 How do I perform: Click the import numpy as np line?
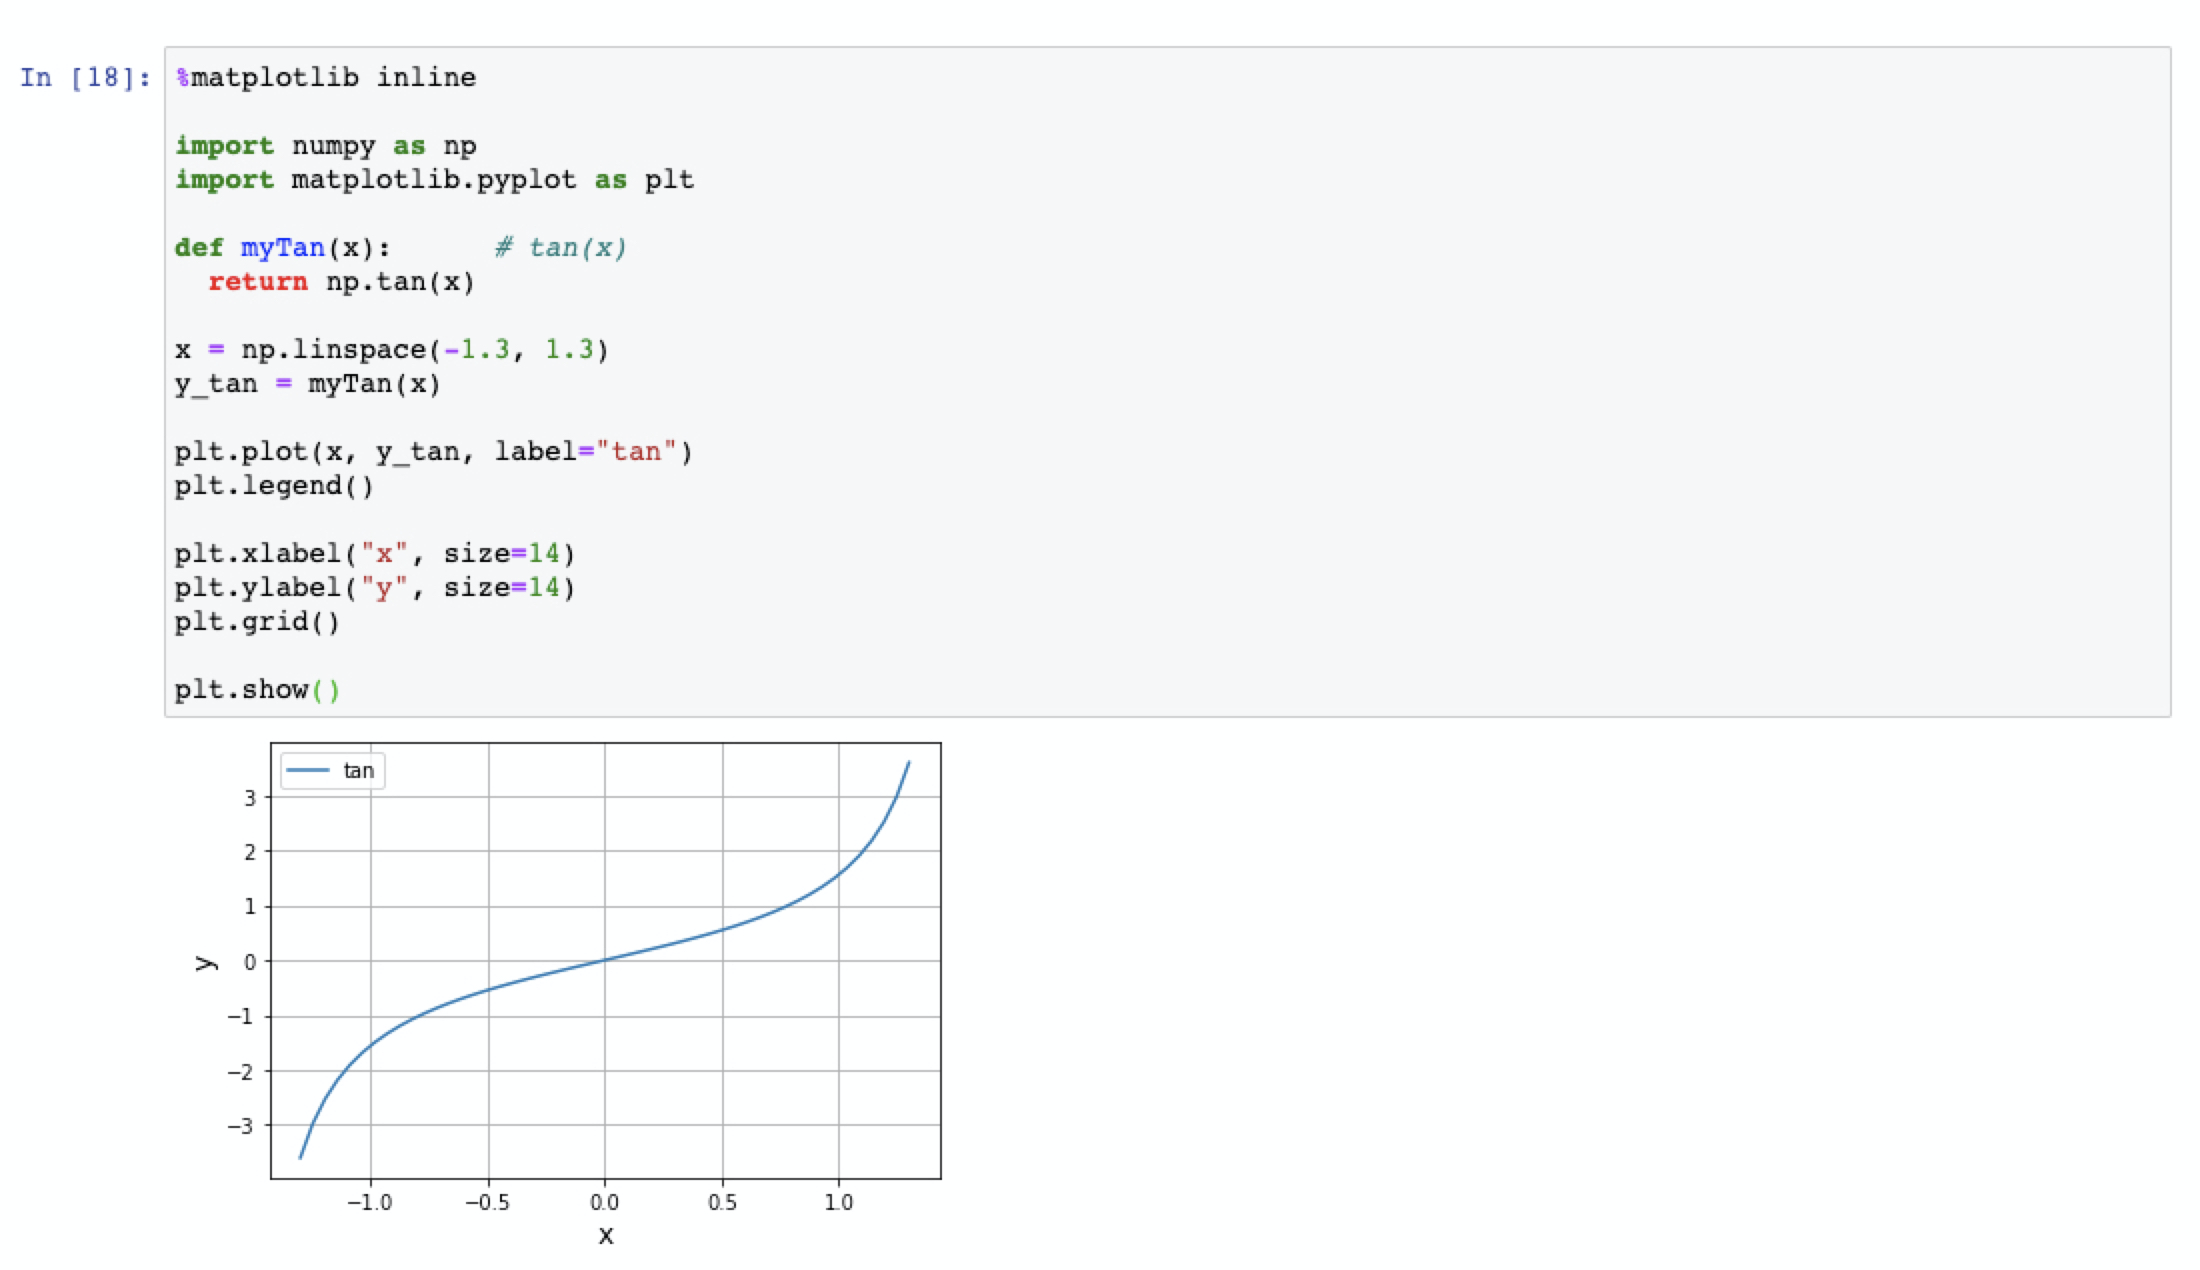point(326,146)
